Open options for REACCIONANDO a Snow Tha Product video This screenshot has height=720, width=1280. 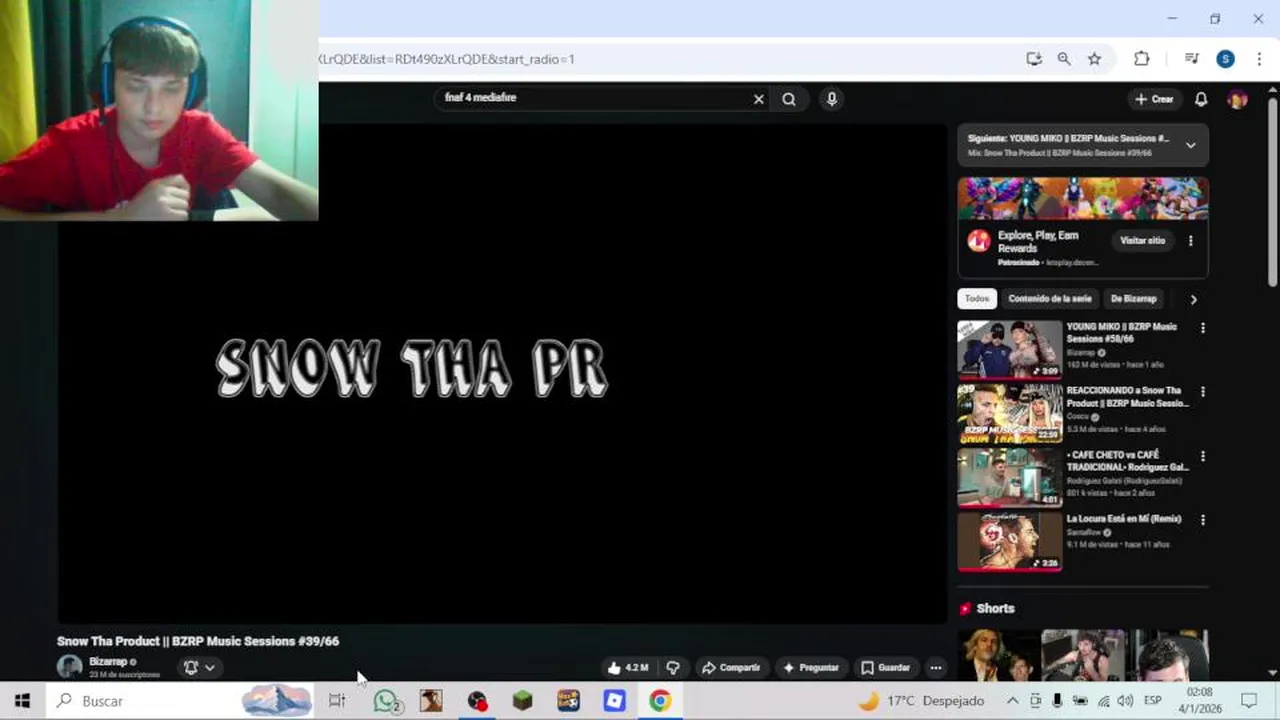1203,392
